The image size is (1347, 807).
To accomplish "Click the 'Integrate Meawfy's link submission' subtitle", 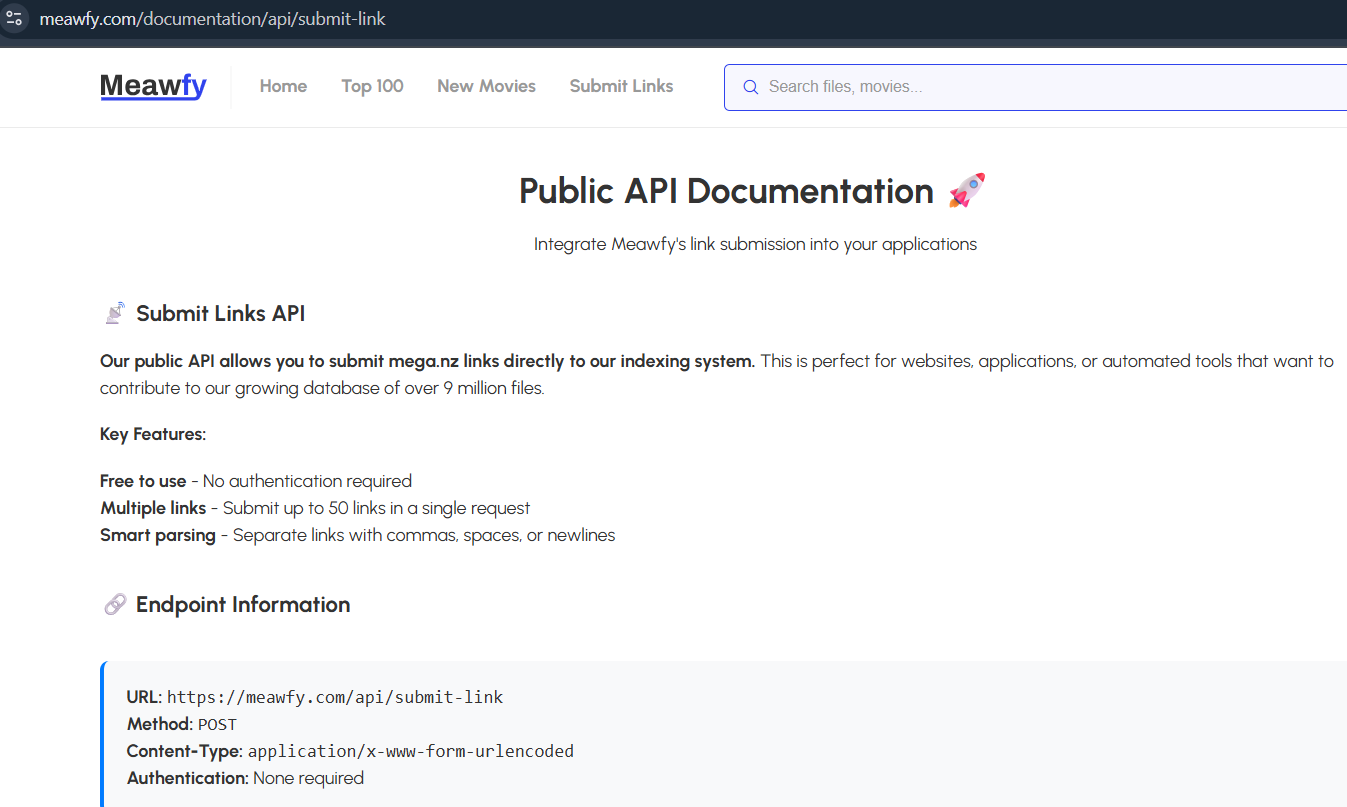I will coord(755,244).
